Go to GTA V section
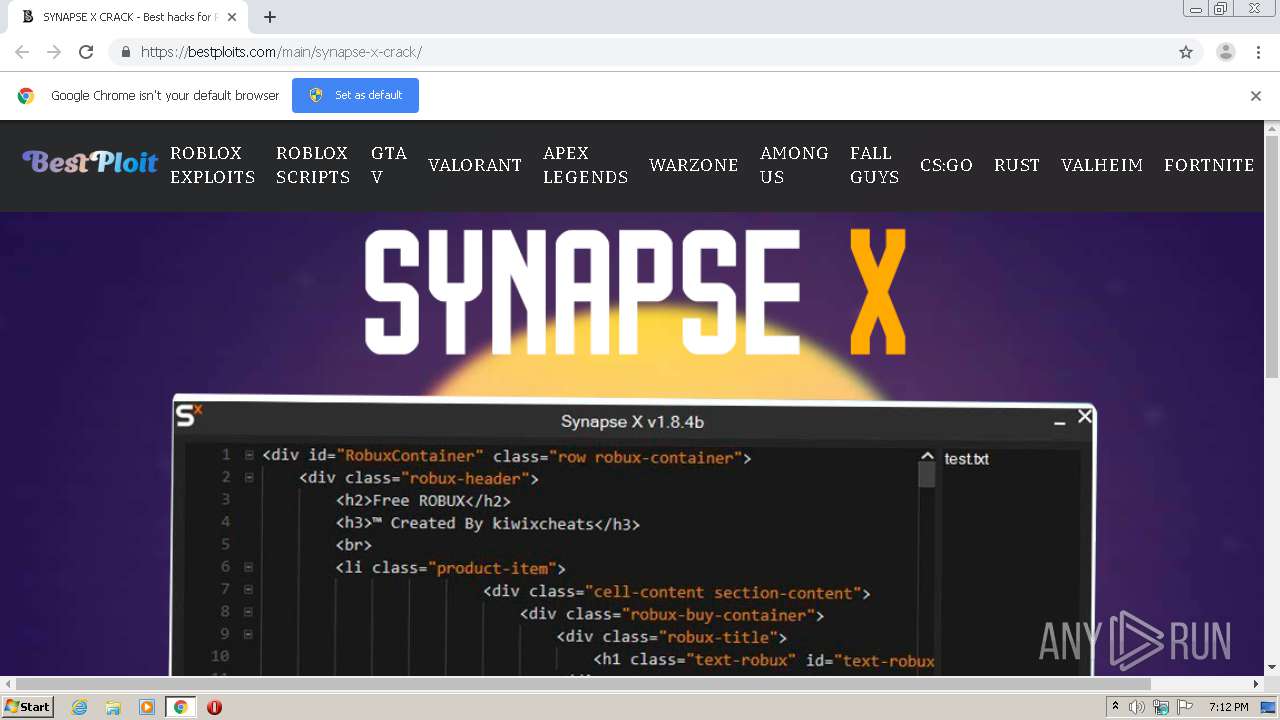The height and width of the screenshot is (720, 1280). pos(389,165)
